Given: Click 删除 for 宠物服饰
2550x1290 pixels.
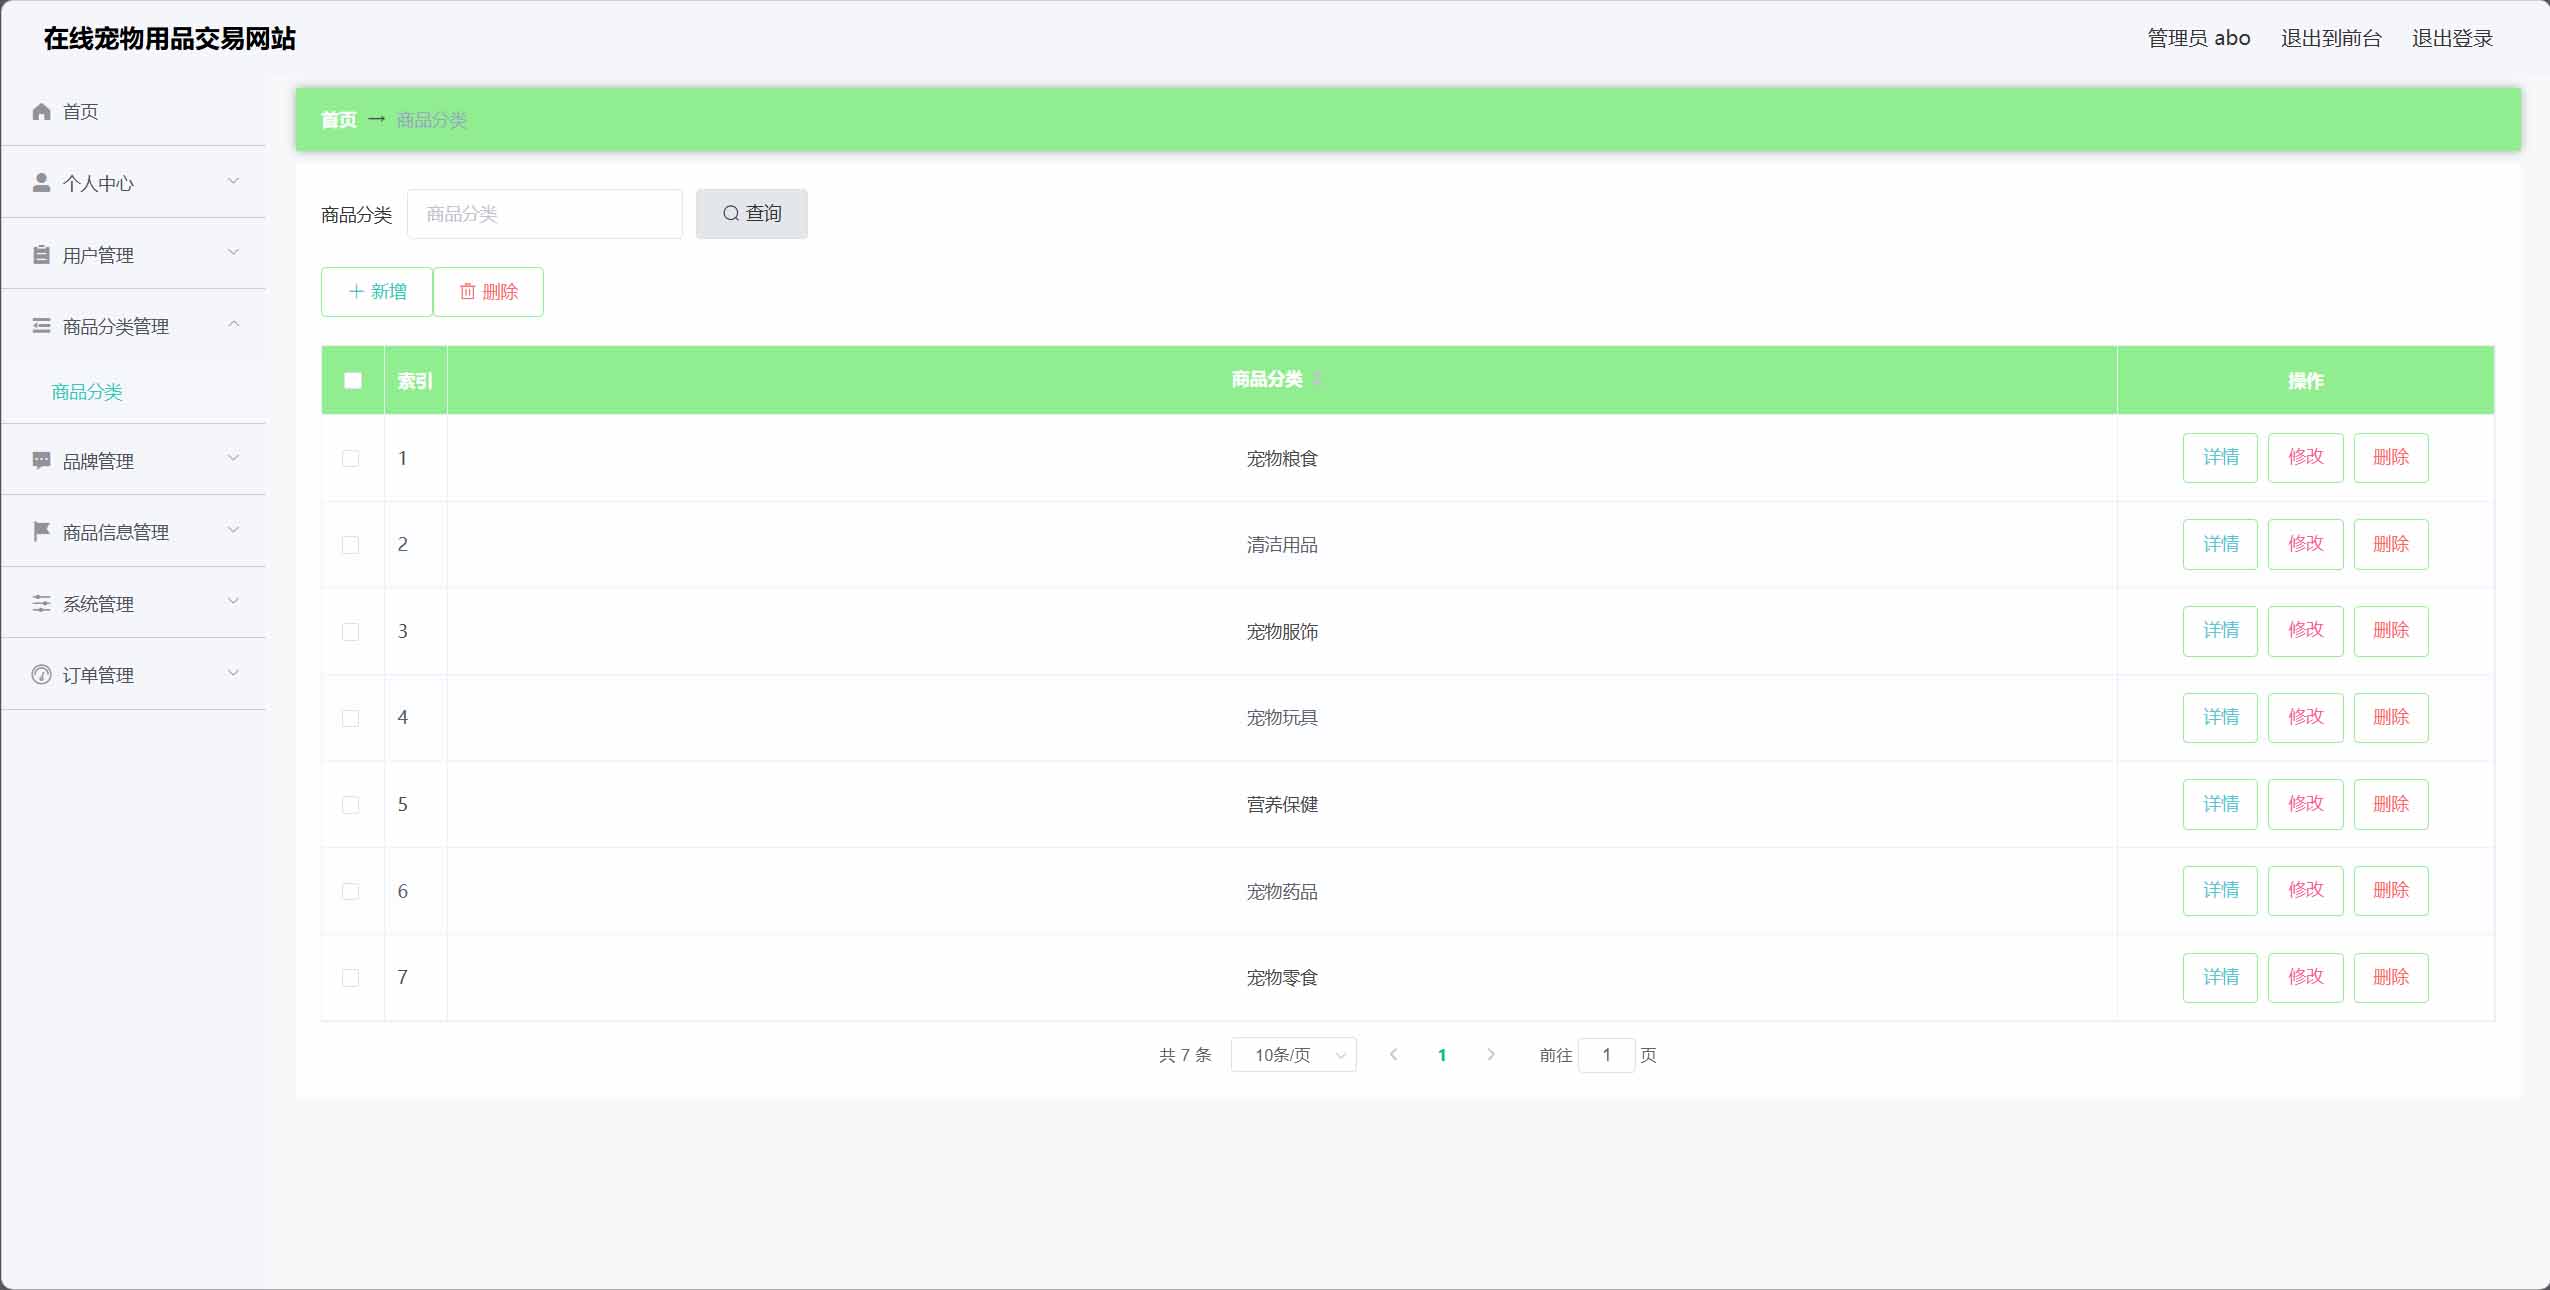Looking at the screenshot, I should [x=2391, y=631].
